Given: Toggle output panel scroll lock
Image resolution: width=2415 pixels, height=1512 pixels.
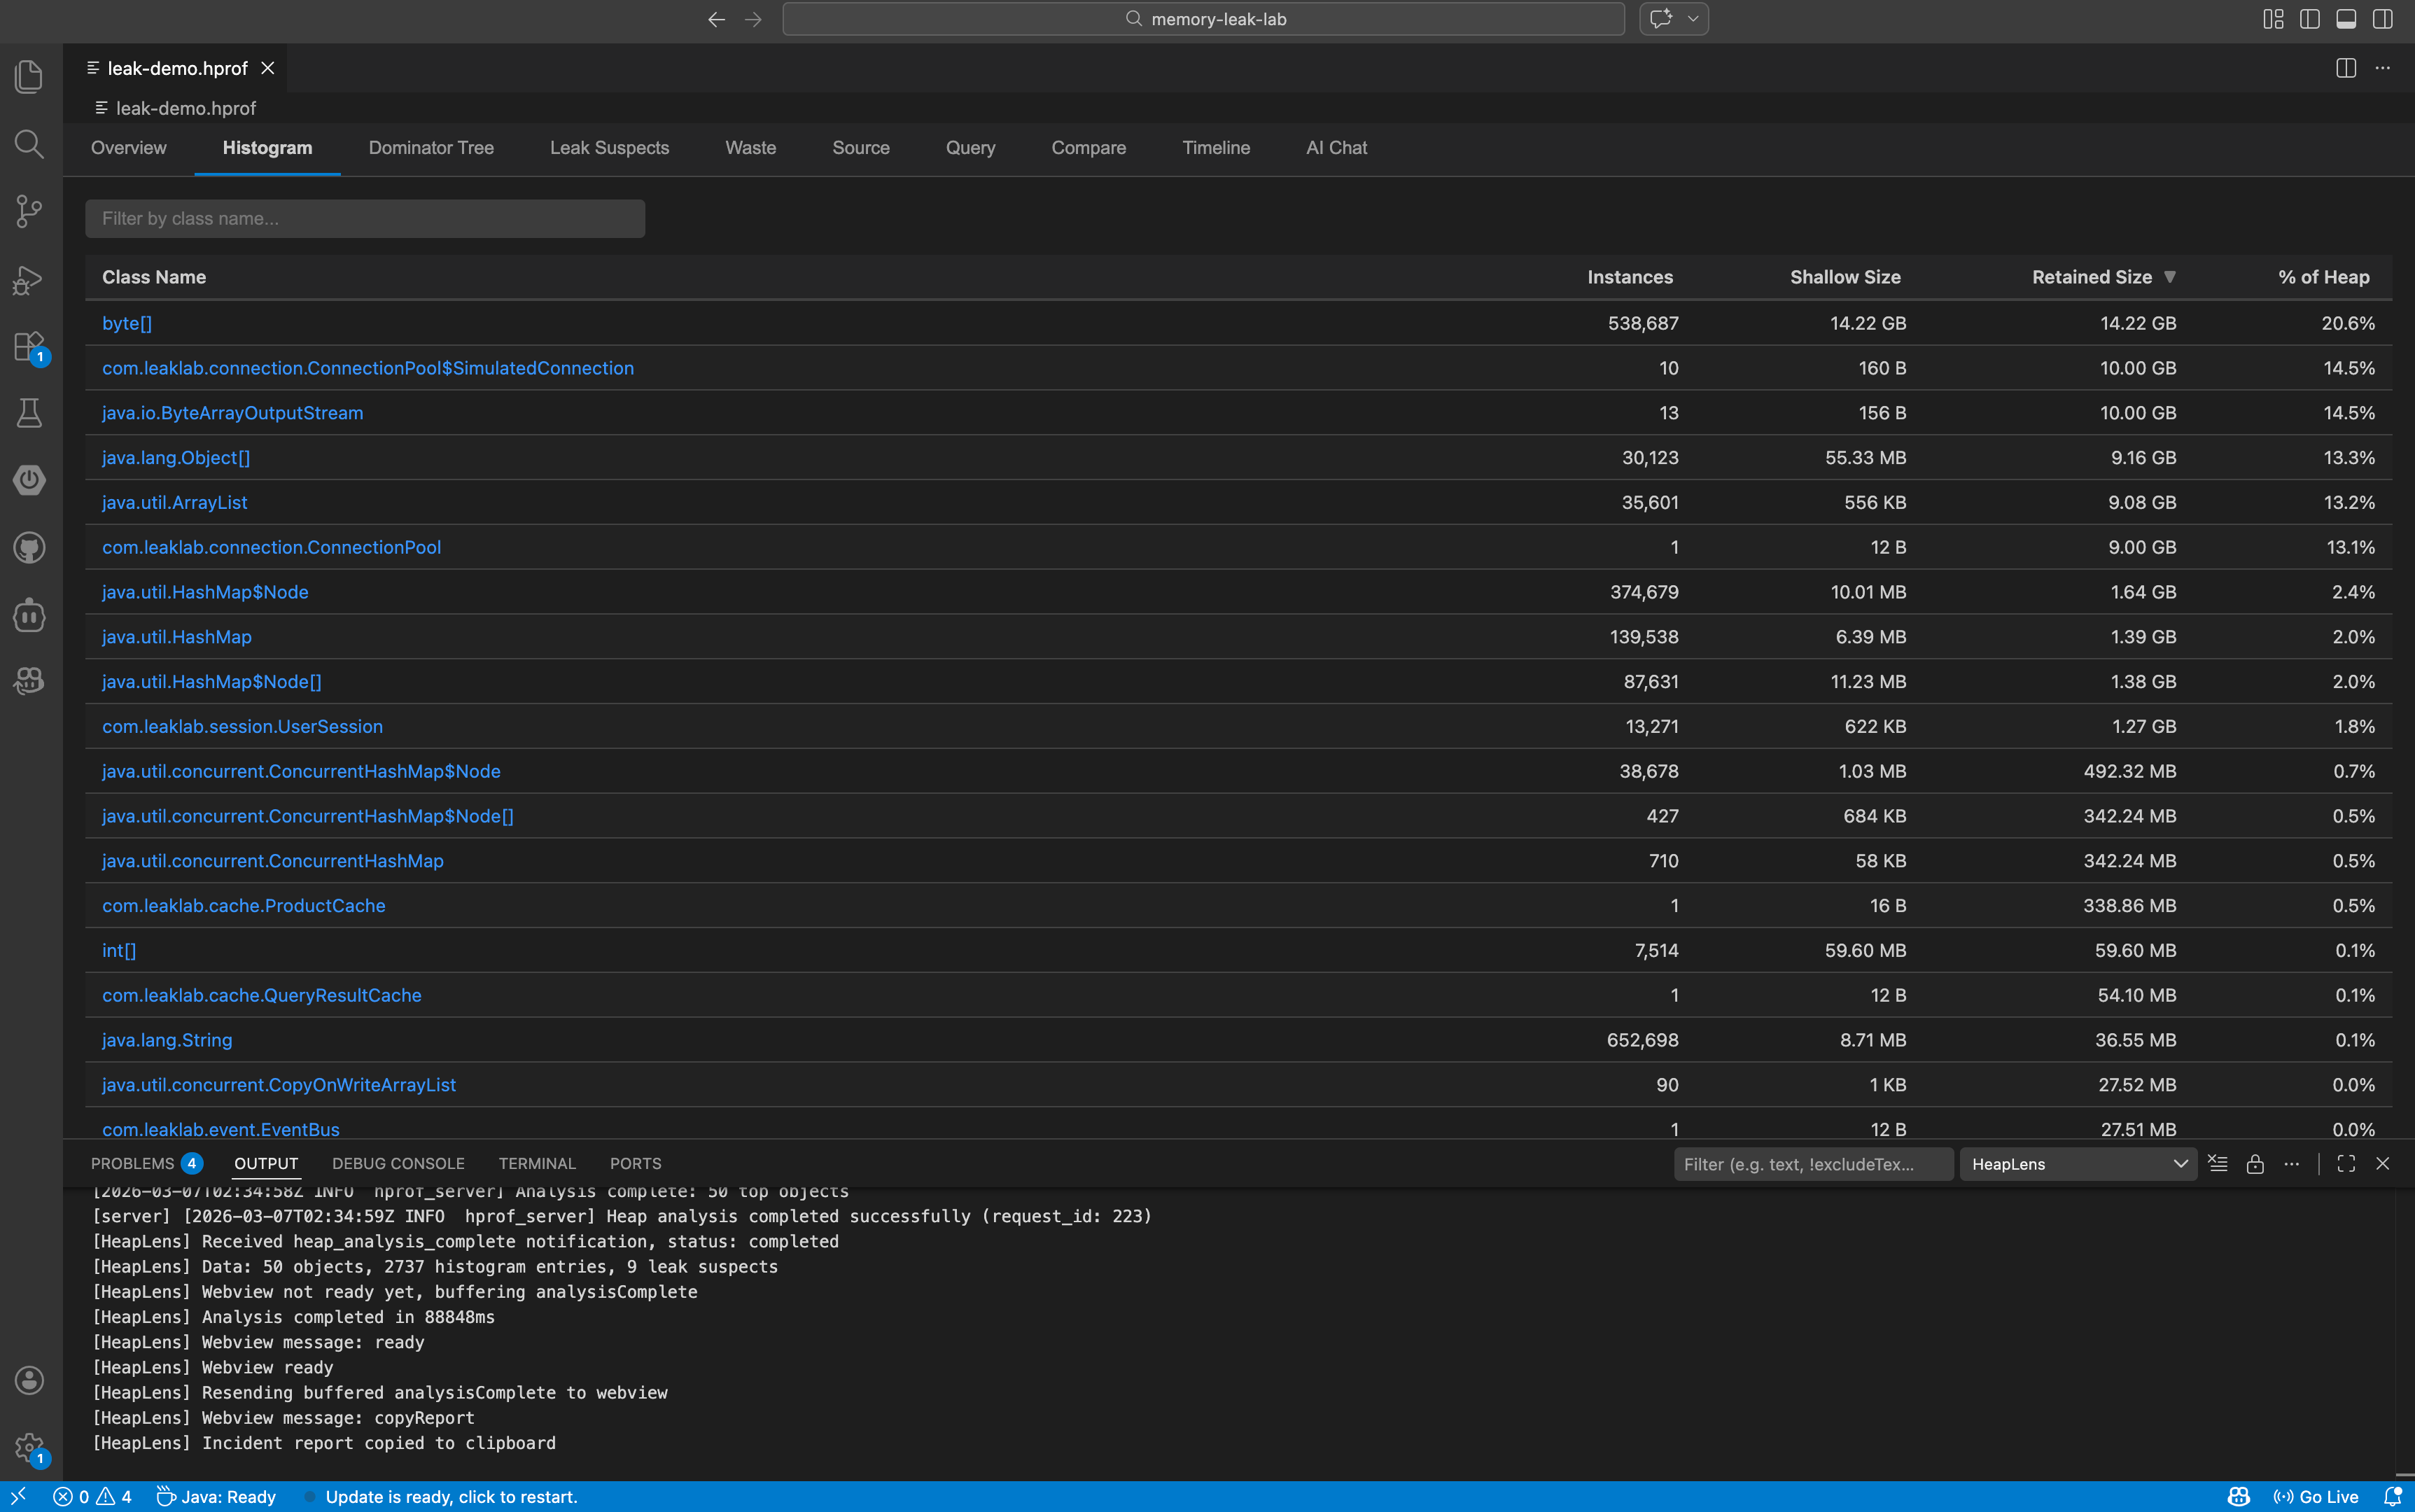Looking at the screenshot, I should point(2254,1164).
